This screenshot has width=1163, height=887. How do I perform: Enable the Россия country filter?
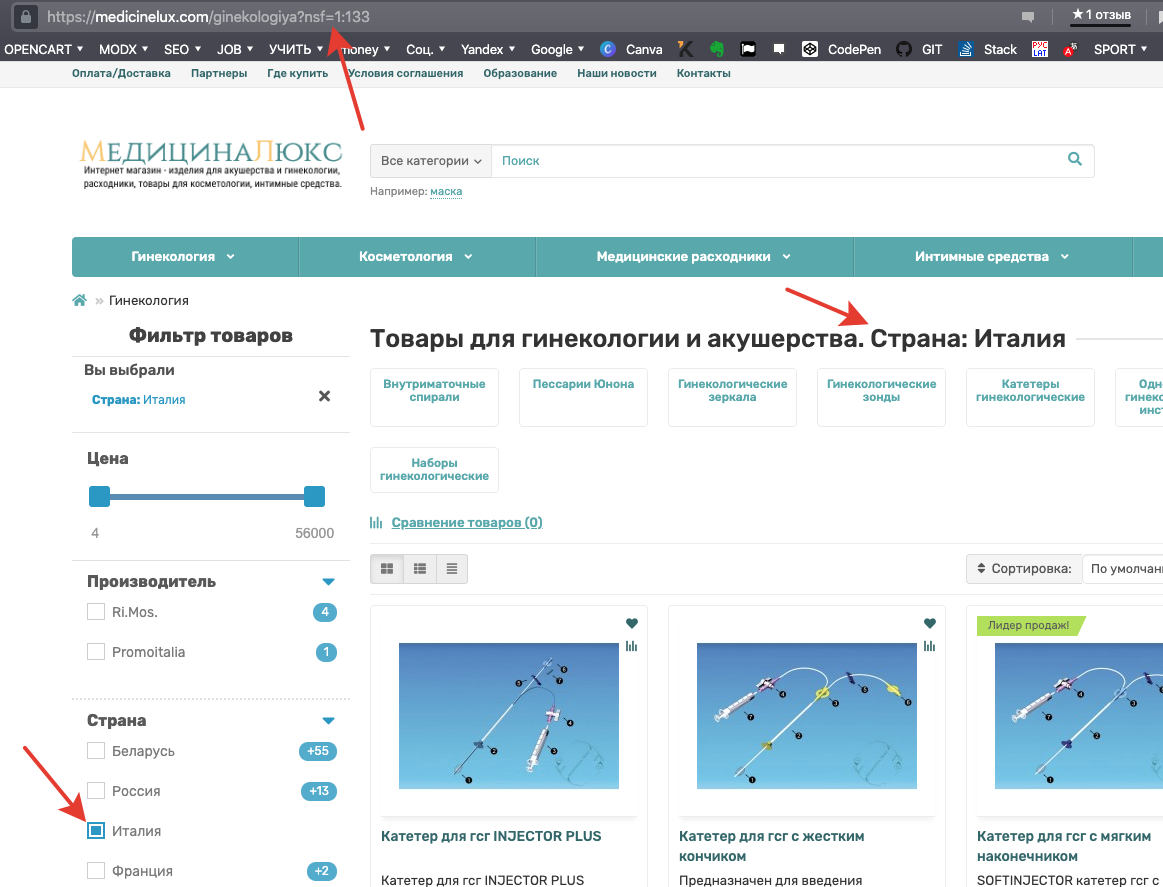(x=96, y=791)
